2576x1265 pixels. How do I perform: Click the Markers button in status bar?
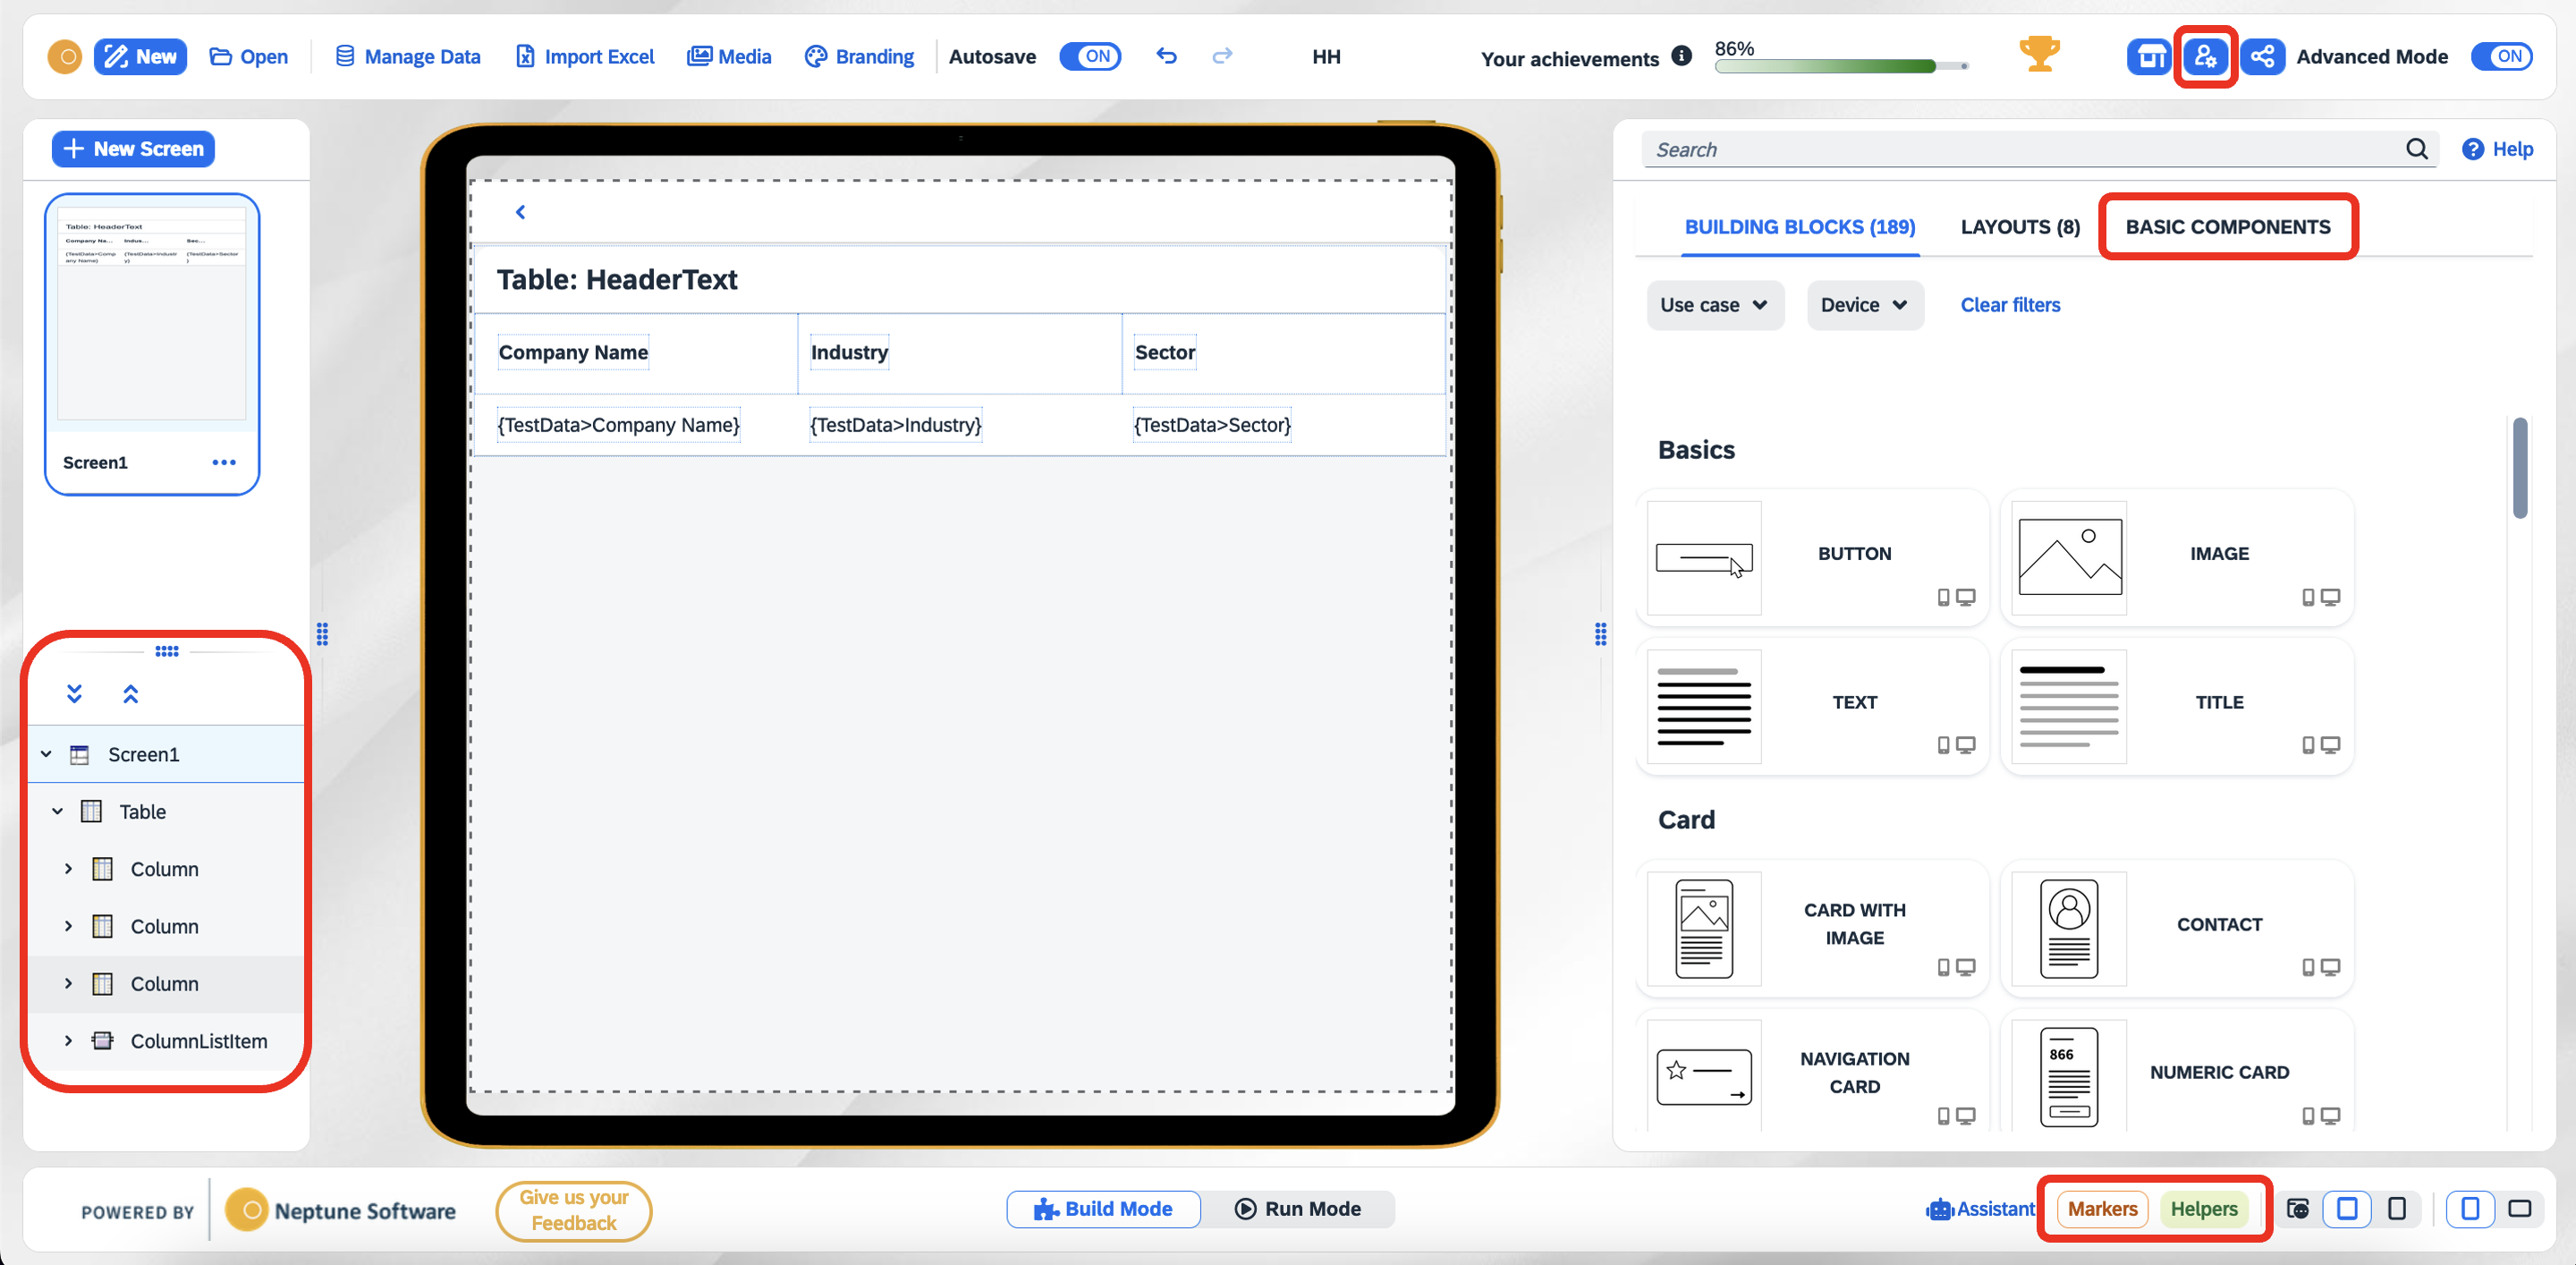coord(2103,1210)
